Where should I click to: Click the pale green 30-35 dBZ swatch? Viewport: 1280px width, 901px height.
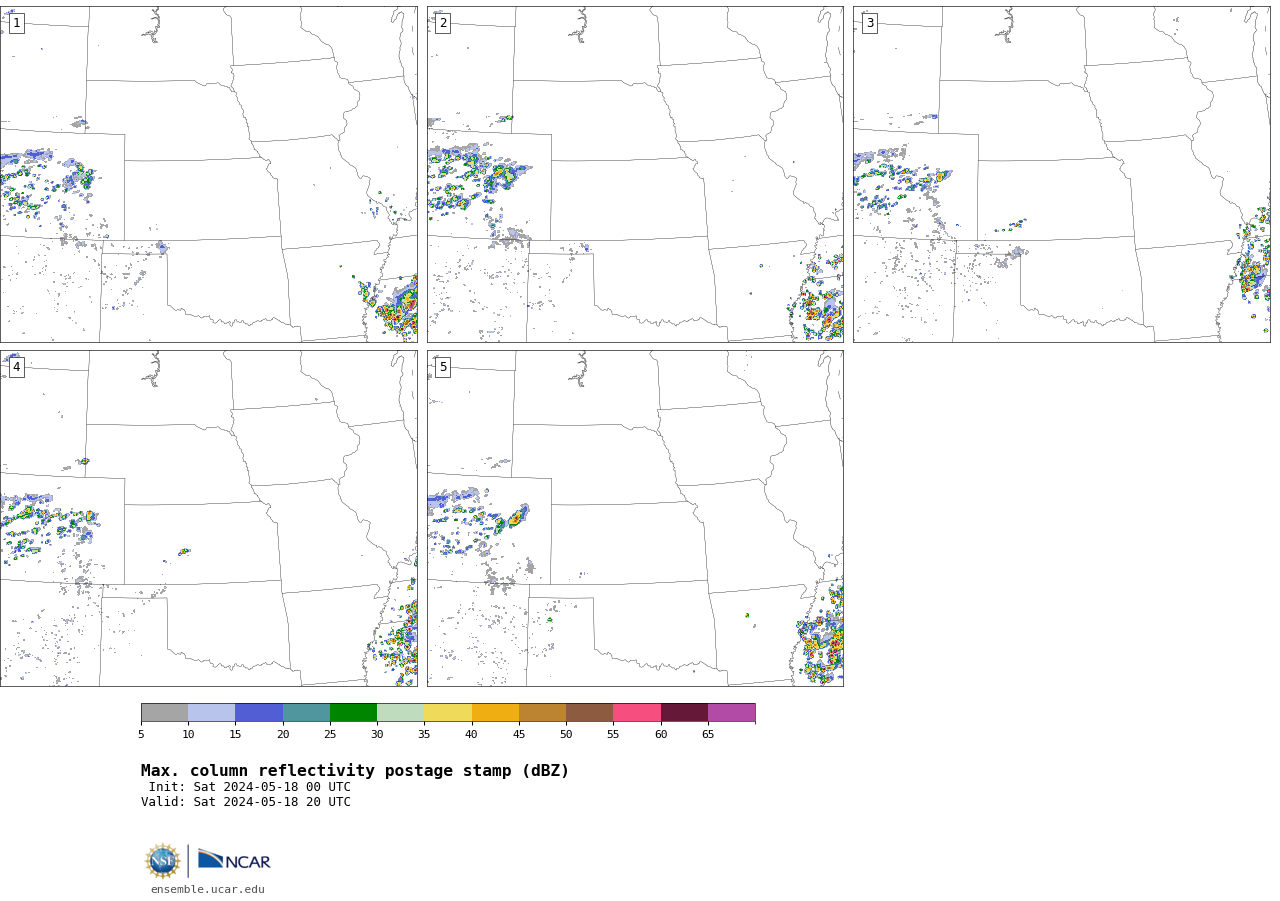pyautogui.click(x=400, y=712)
